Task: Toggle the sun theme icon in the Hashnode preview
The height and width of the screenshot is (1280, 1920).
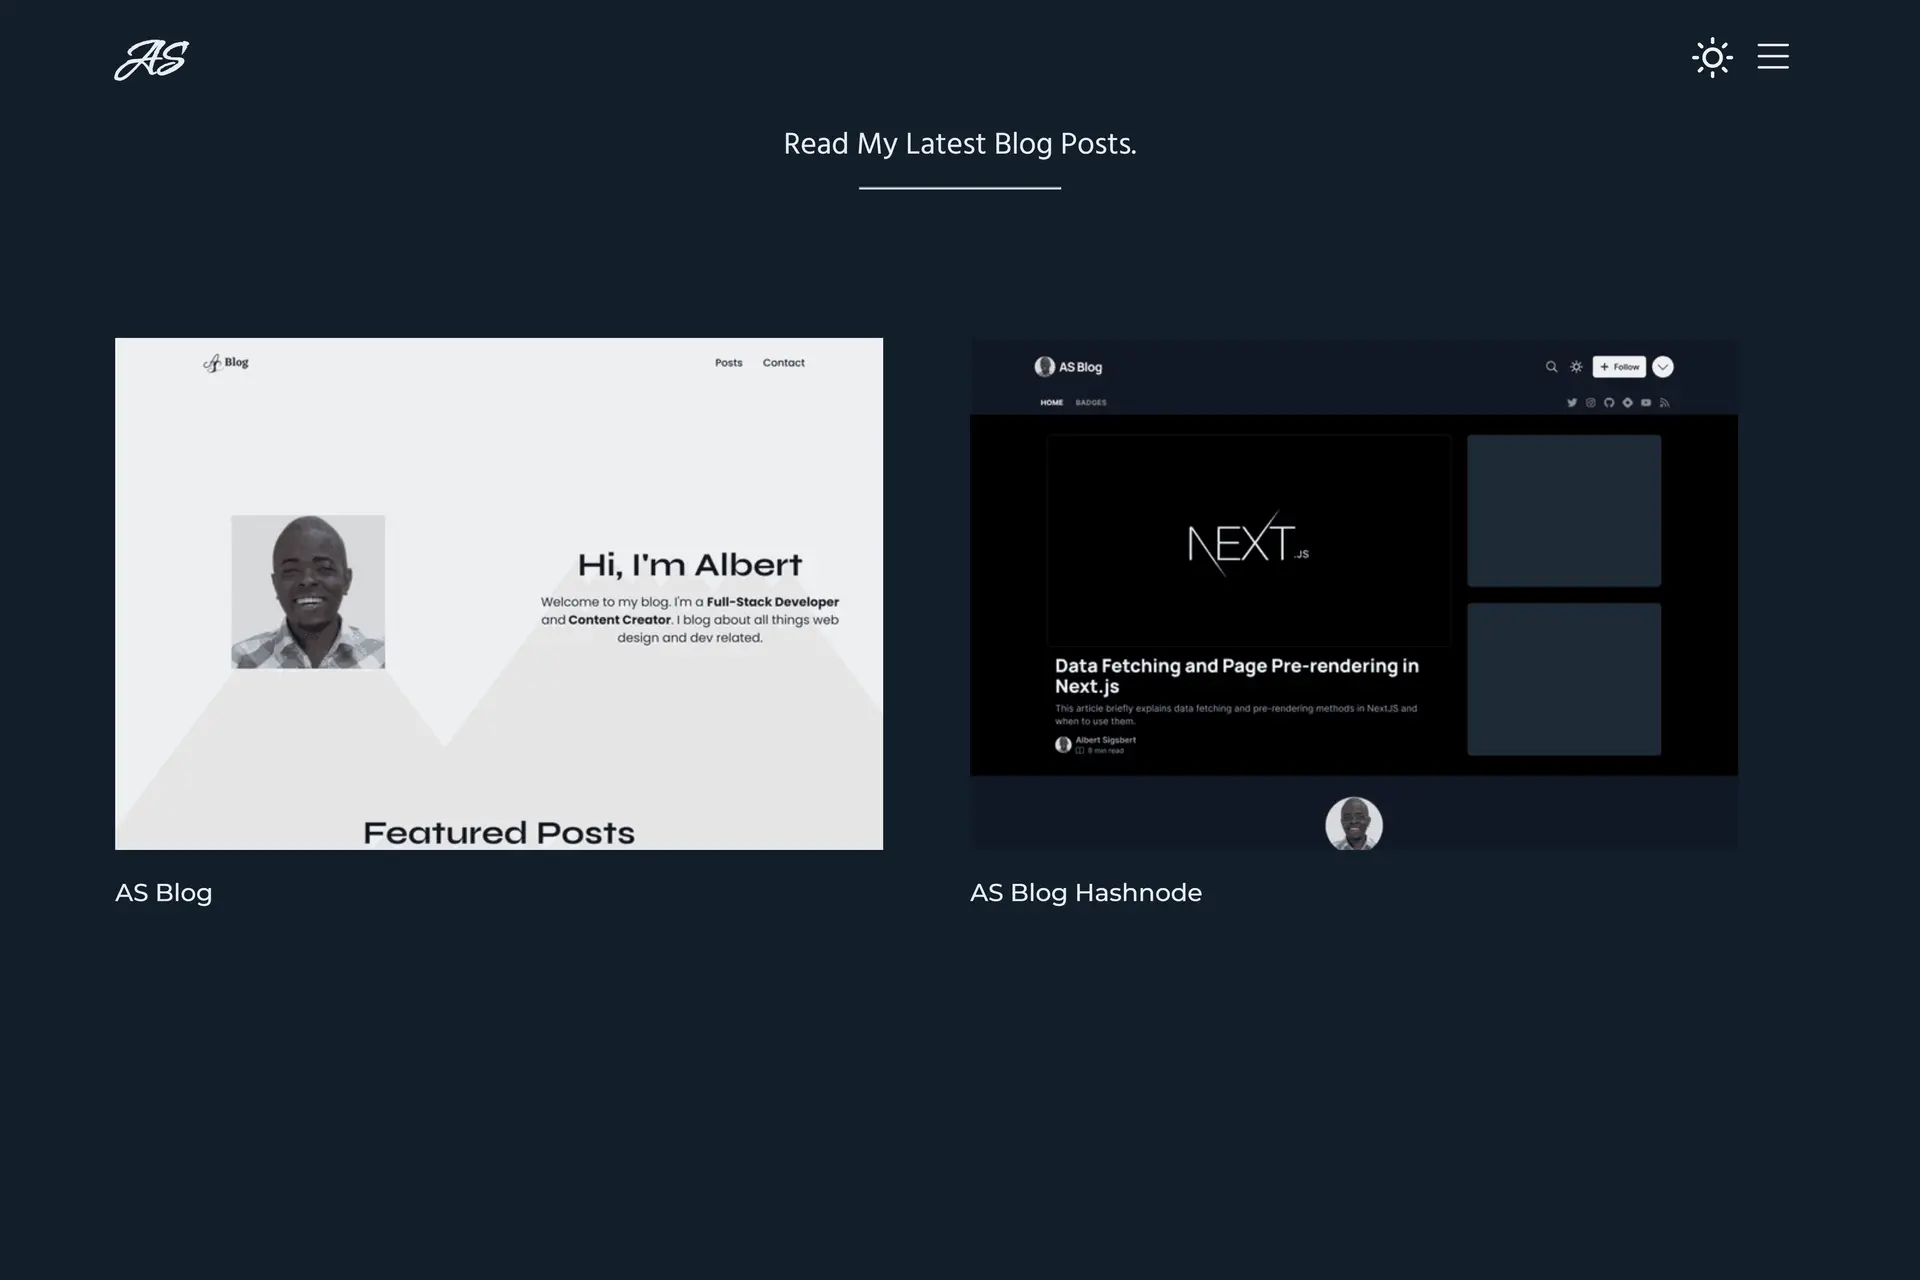Action: click(x=1576, y=367)
